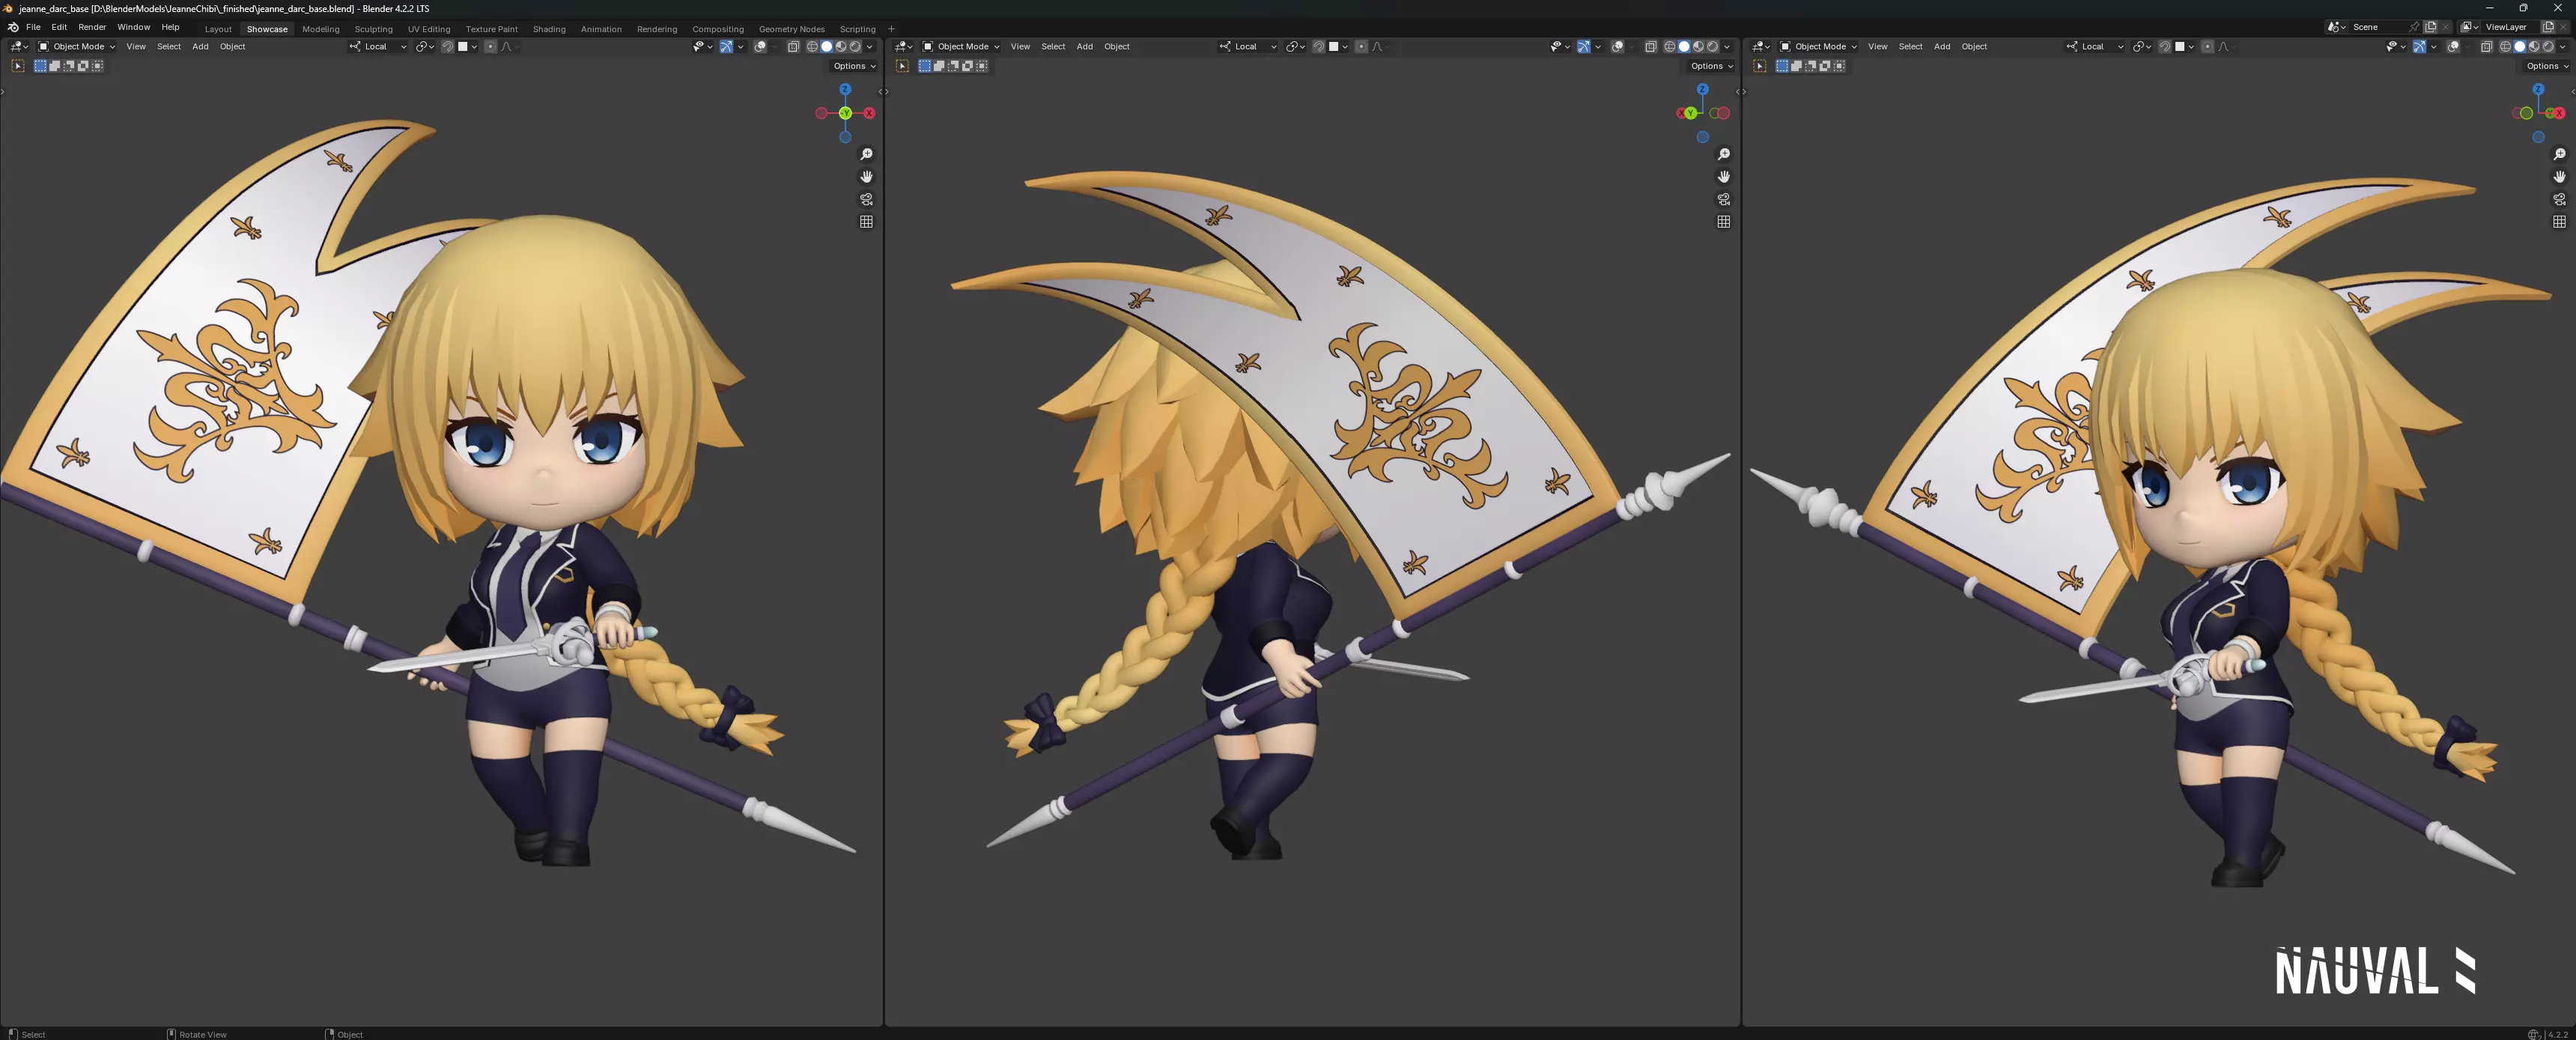Viewport: 2576px width, 1040px height.
Task: Switch to Sculpting workspace tab
Action: coord(373,29)
